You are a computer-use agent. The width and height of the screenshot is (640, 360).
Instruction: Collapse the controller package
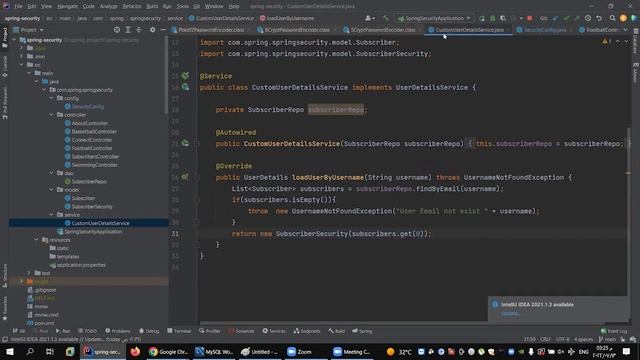51,115
